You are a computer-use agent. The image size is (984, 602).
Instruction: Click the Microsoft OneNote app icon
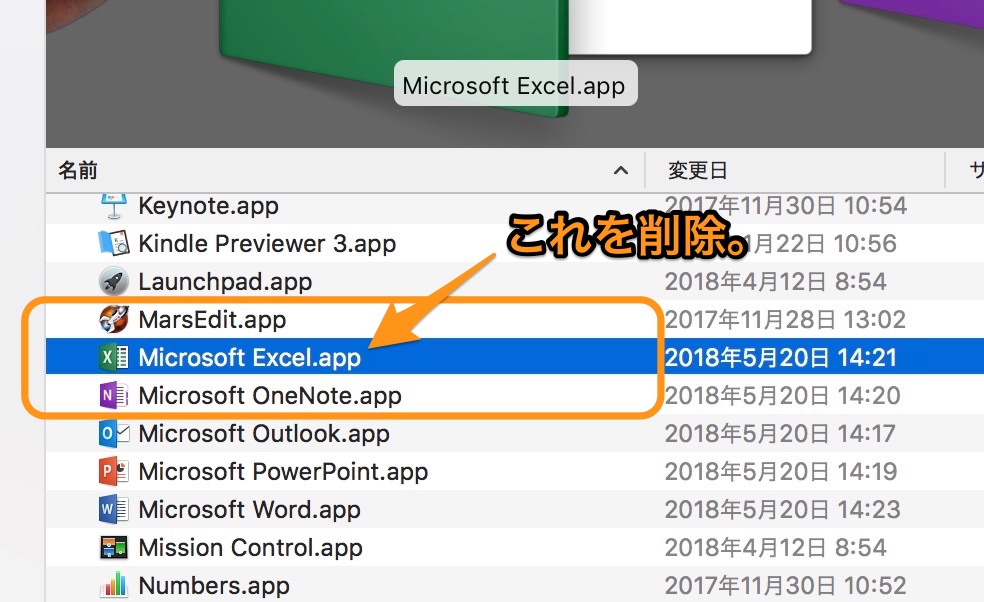(114, 394)
